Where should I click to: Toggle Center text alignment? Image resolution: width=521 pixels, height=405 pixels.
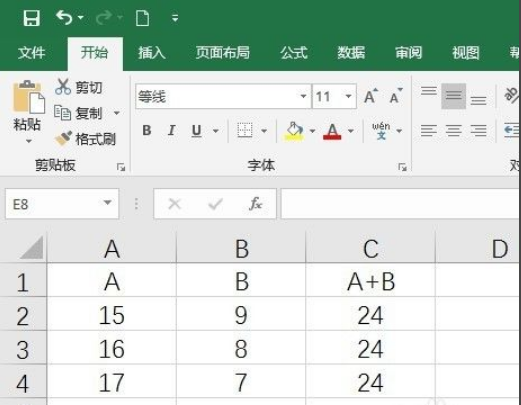[x=454, y=131]
